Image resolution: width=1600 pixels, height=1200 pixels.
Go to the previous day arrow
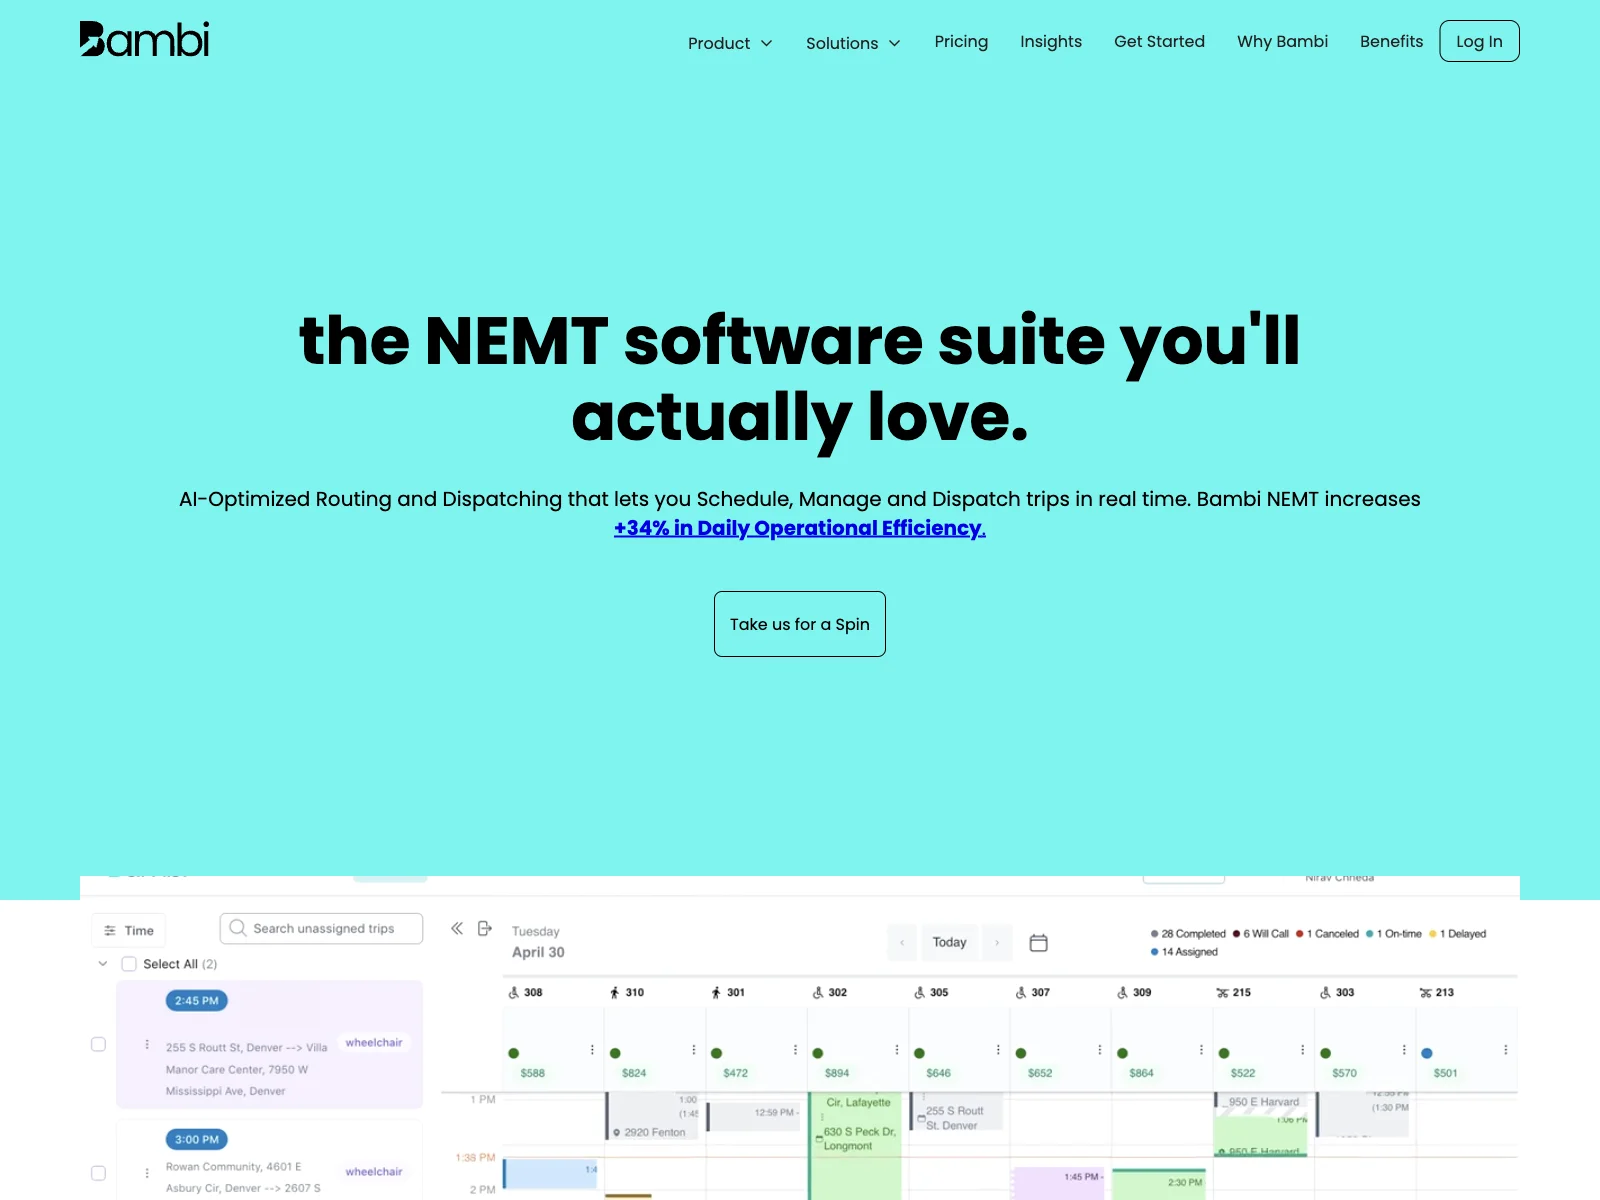[x=902, y=942]
